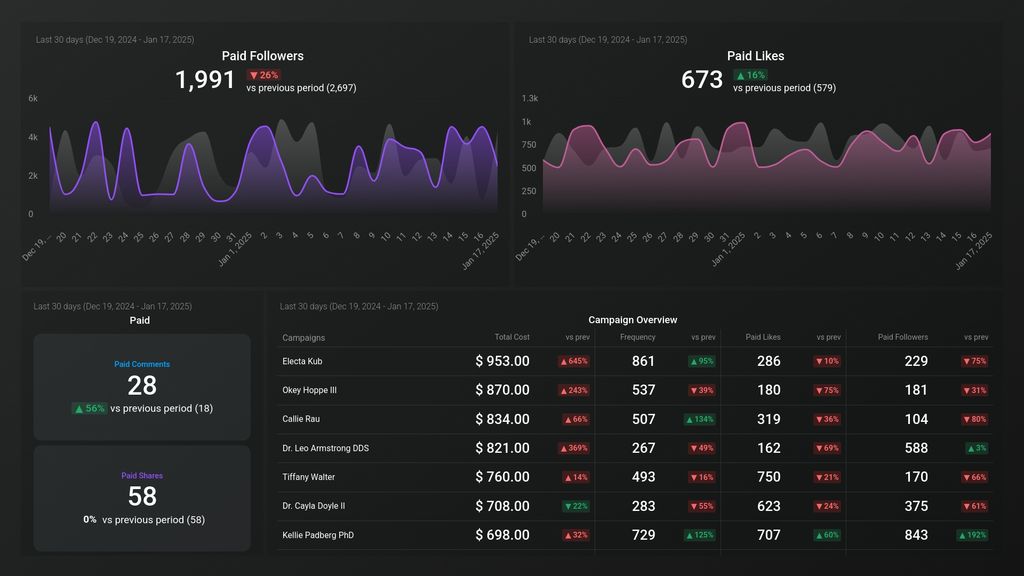This screenshot has height=576, width=1024.
Task: Select the Paid Shares card value 58
Action: click(142, 497)
